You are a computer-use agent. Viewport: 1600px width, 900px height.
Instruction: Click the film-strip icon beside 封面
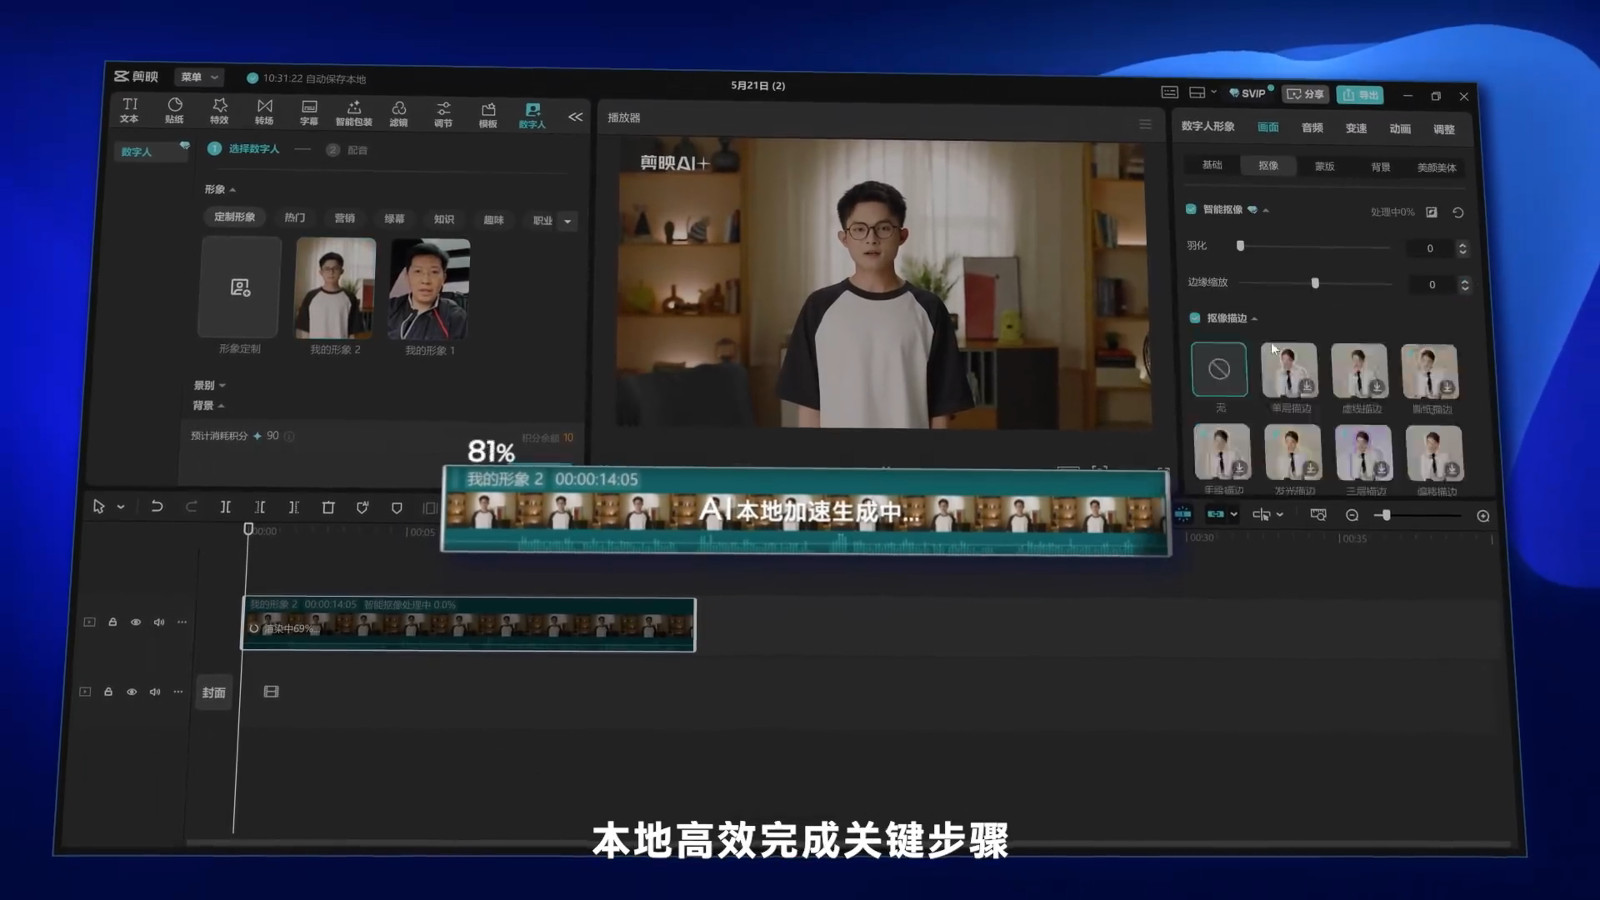271,691
